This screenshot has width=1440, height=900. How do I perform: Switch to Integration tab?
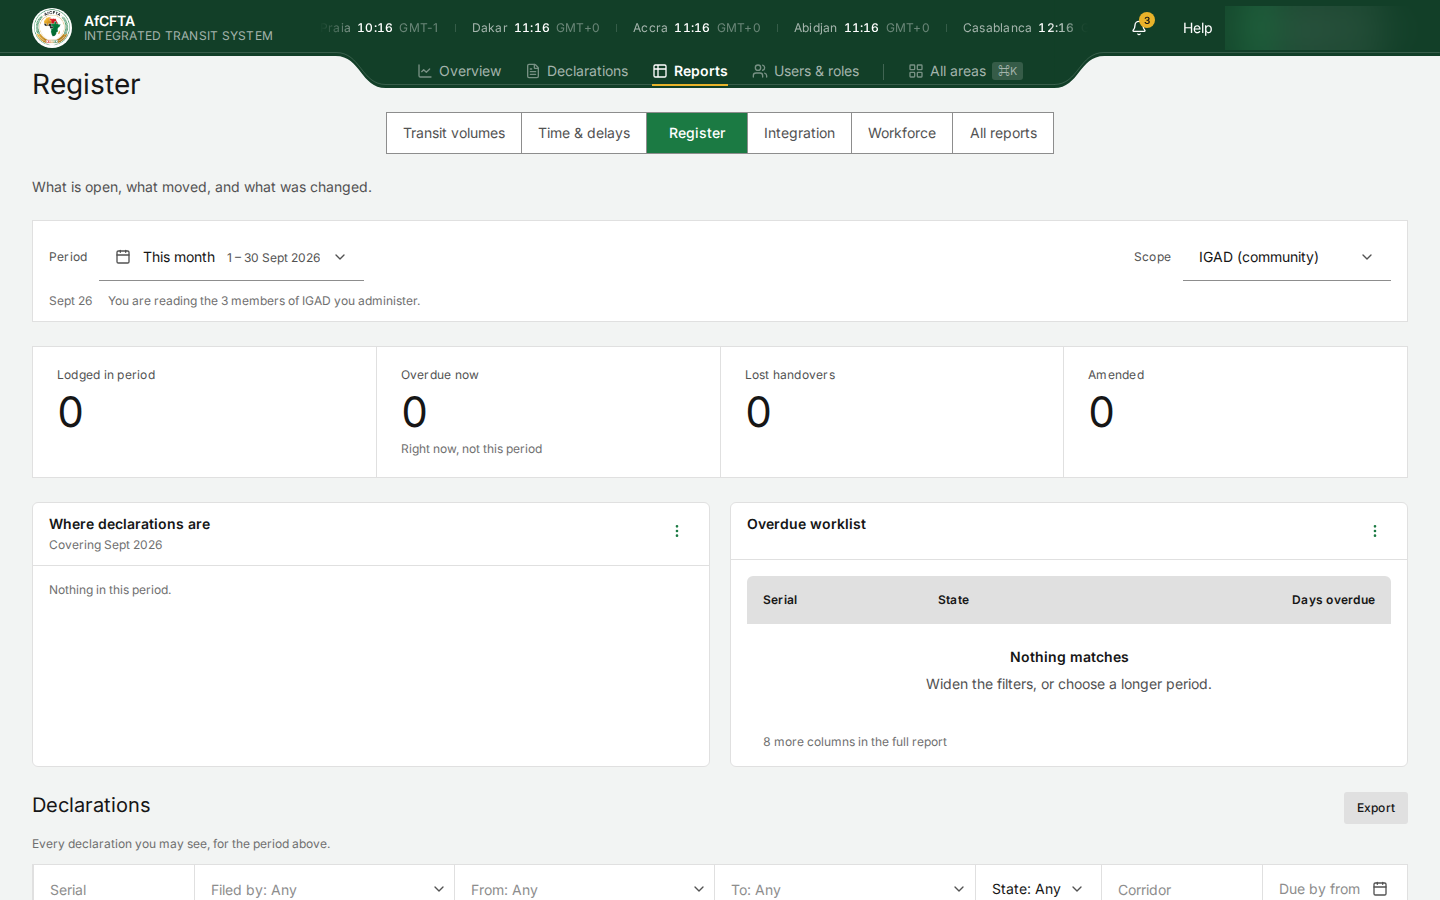pos(799,133)
